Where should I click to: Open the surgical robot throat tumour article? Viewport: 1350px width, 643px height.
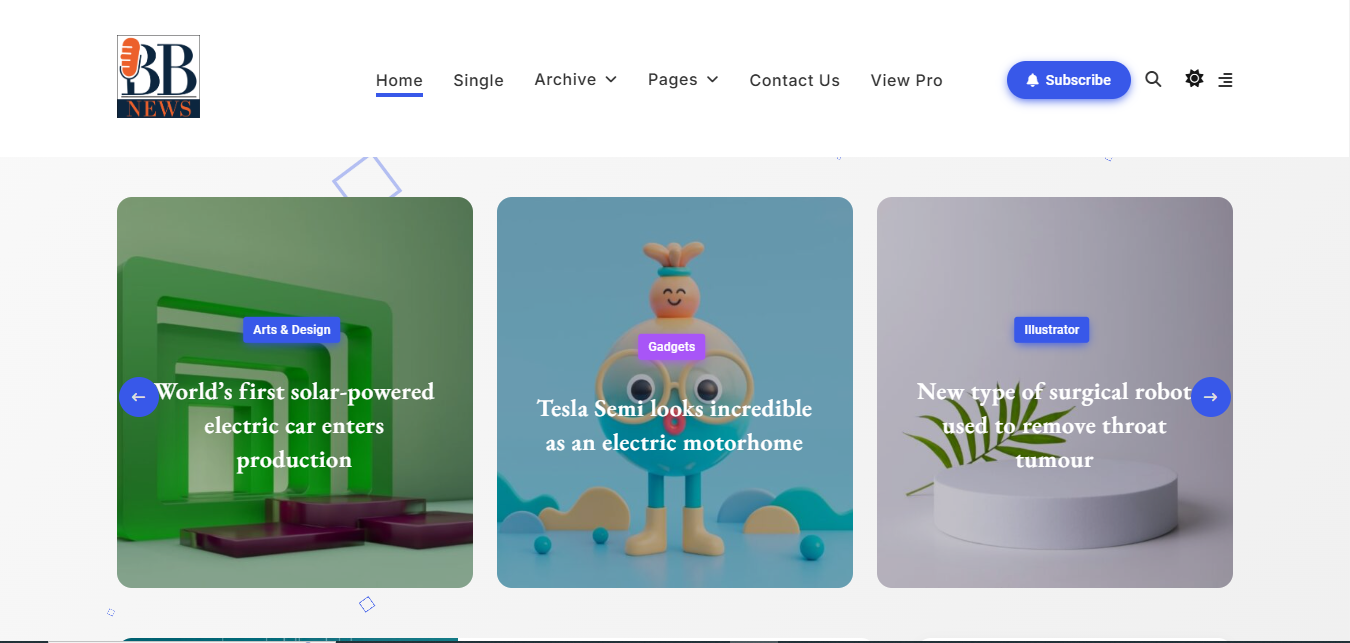(1054, 426)
